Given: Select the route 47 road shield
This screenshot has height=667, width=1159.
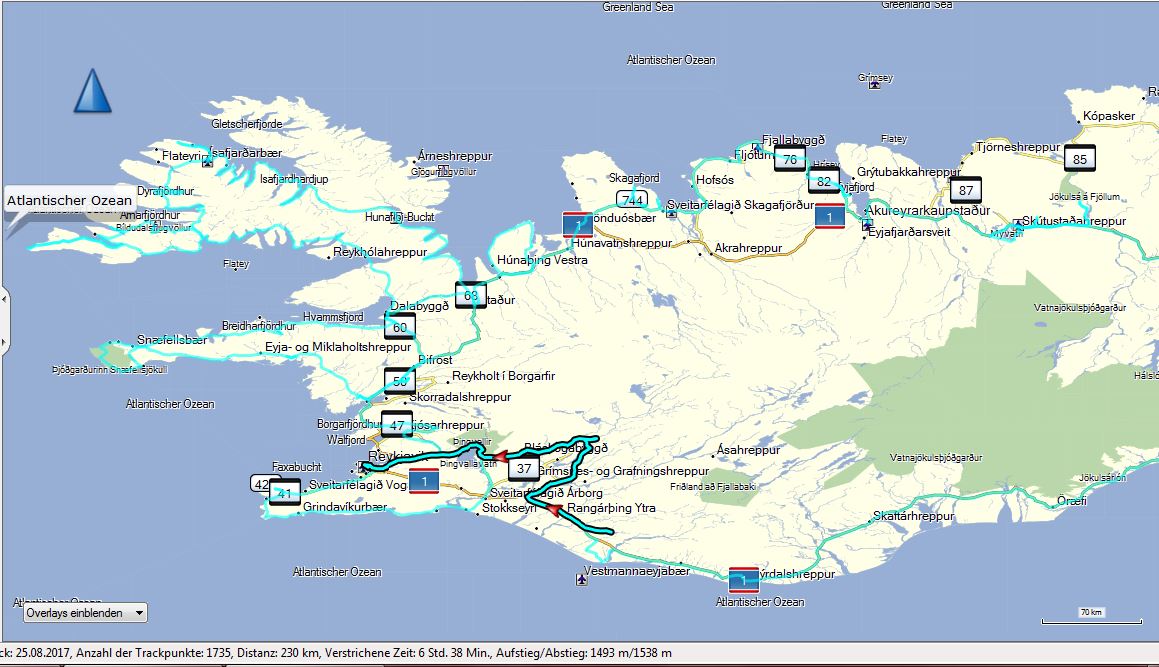Looking at the screenshot, I should pyautogui.click(x=396, y=425).
